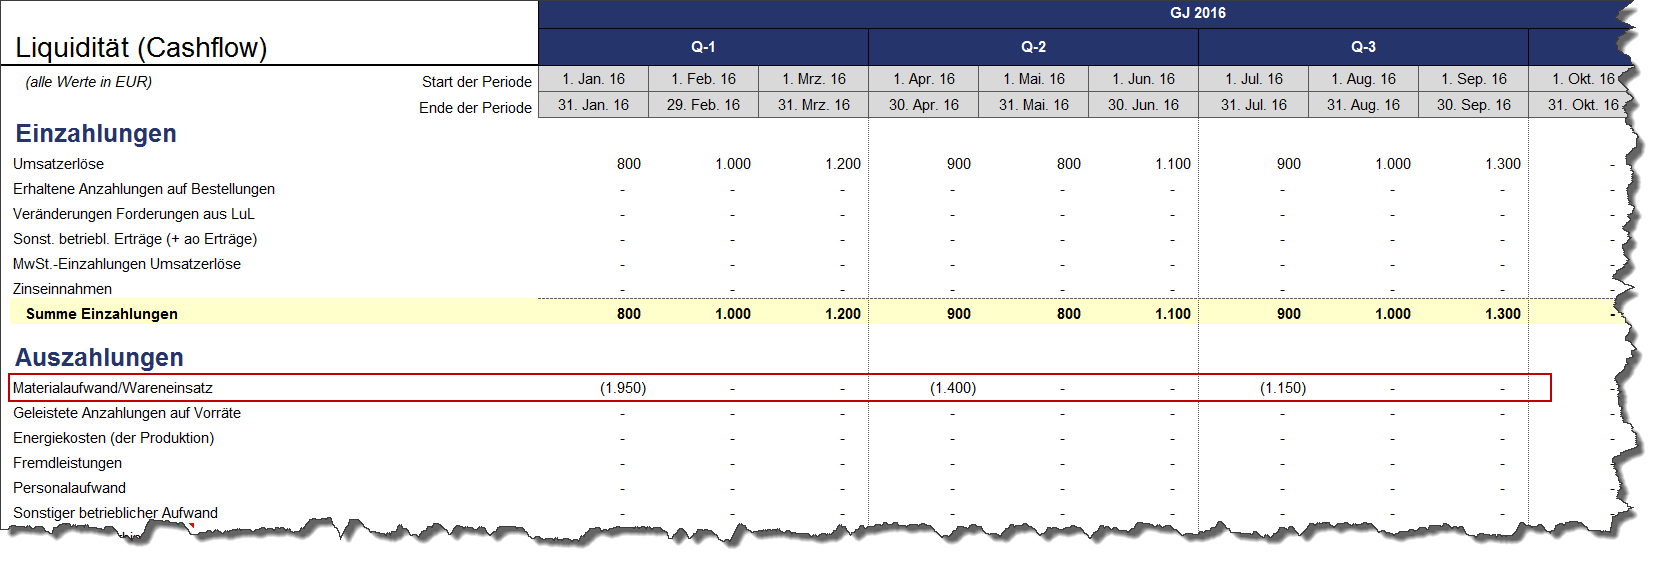The height and width of the screenshot is (563, 1659).
Task: Select the '30. Jun. 16' end date cell
Action: [1143, 105]
